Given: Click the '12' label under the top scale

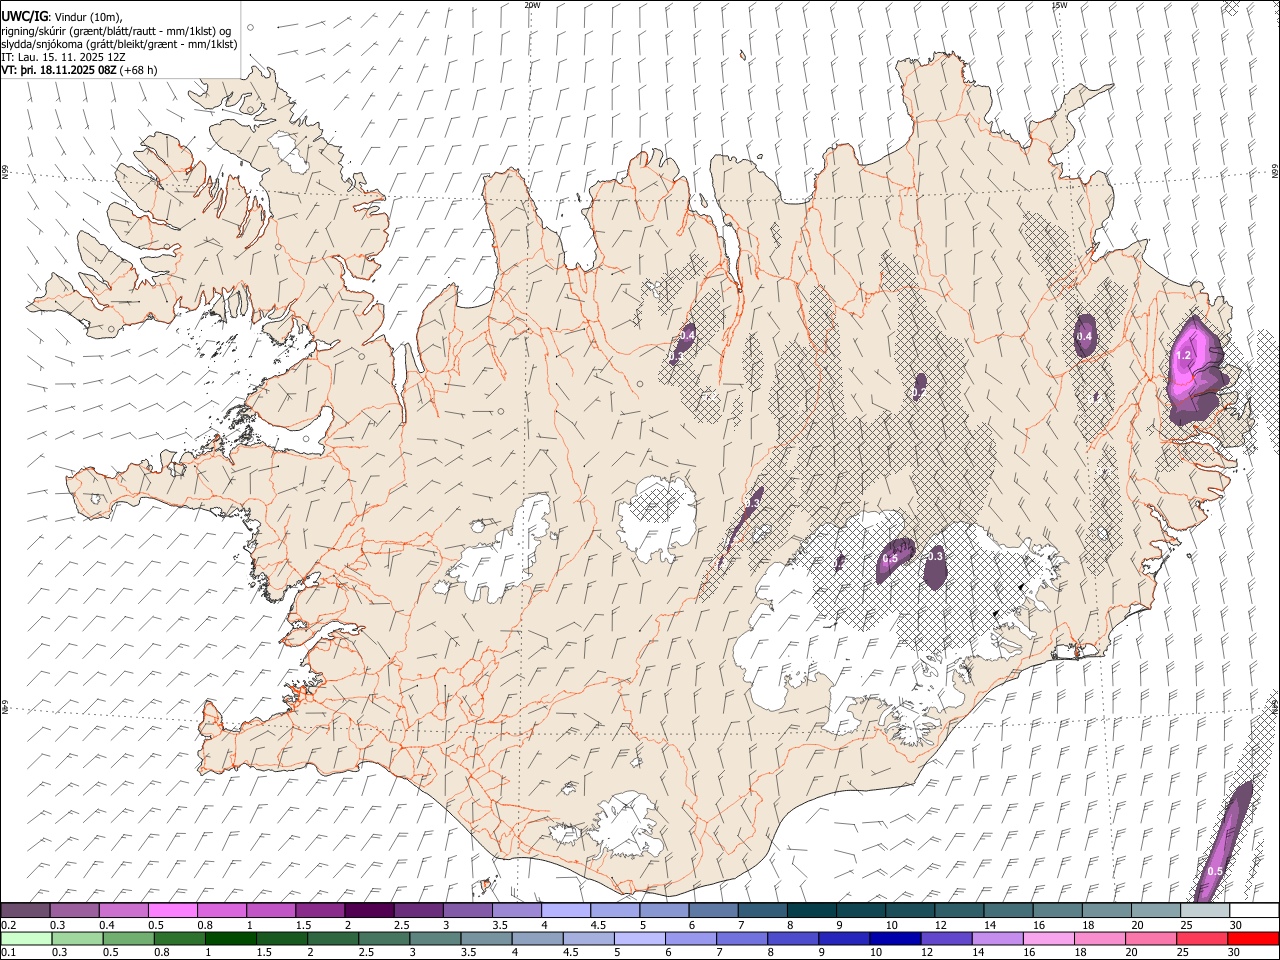Looking at the screenshot, I should [940, 925].
